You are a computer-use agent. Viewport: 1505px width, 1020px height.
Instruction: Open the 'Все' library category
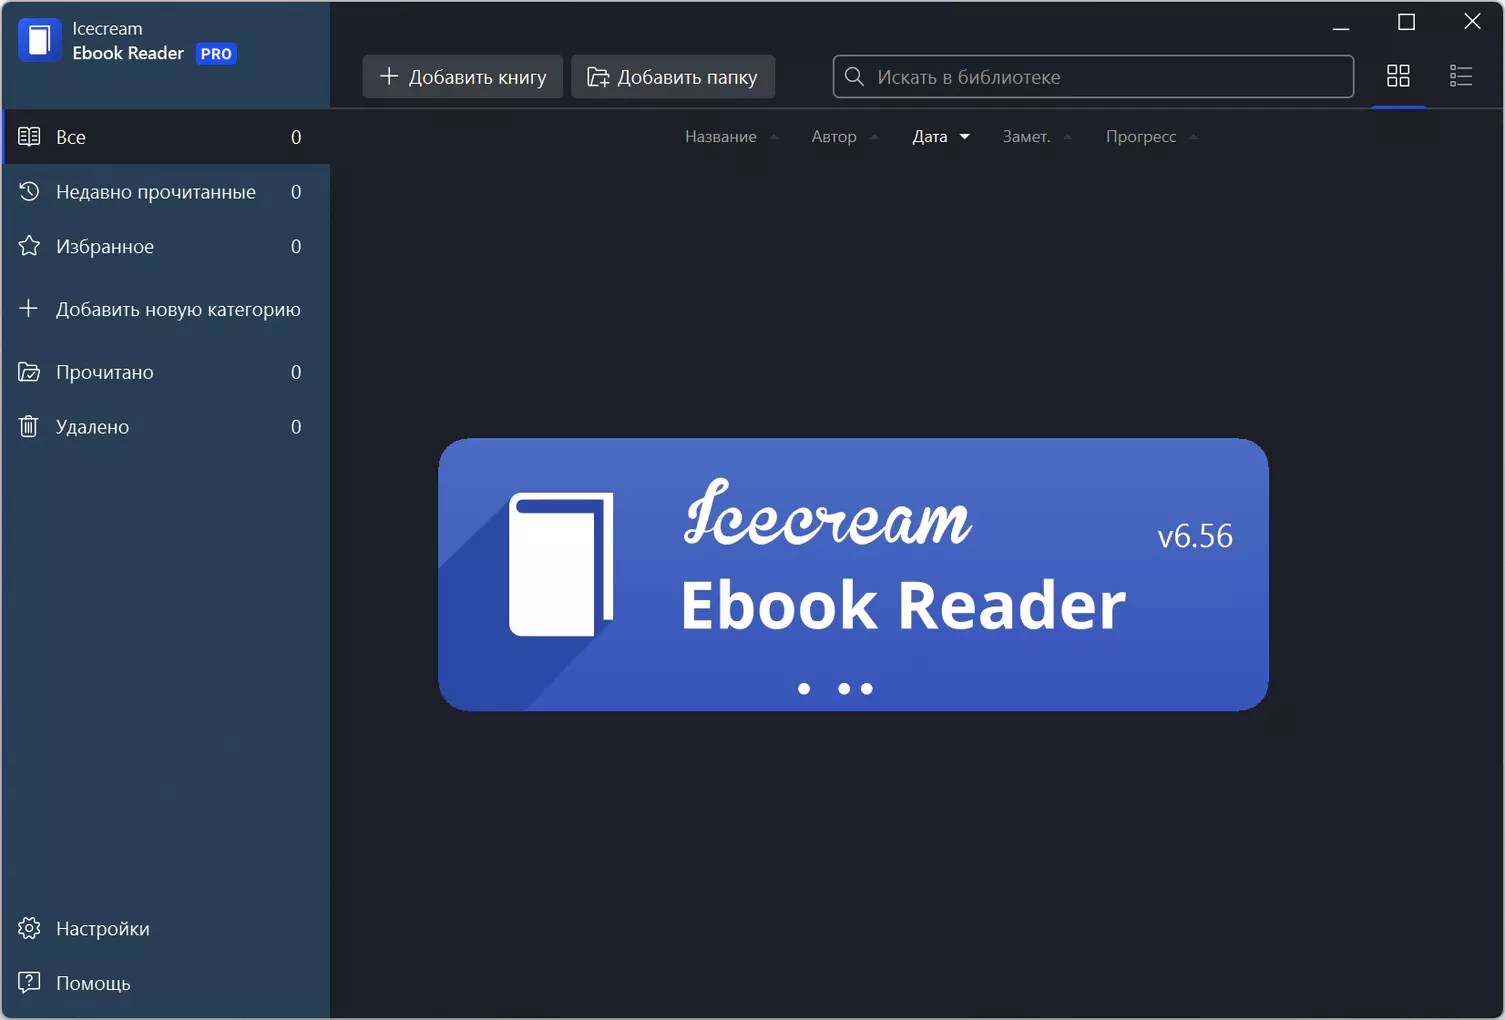point(166,137)
